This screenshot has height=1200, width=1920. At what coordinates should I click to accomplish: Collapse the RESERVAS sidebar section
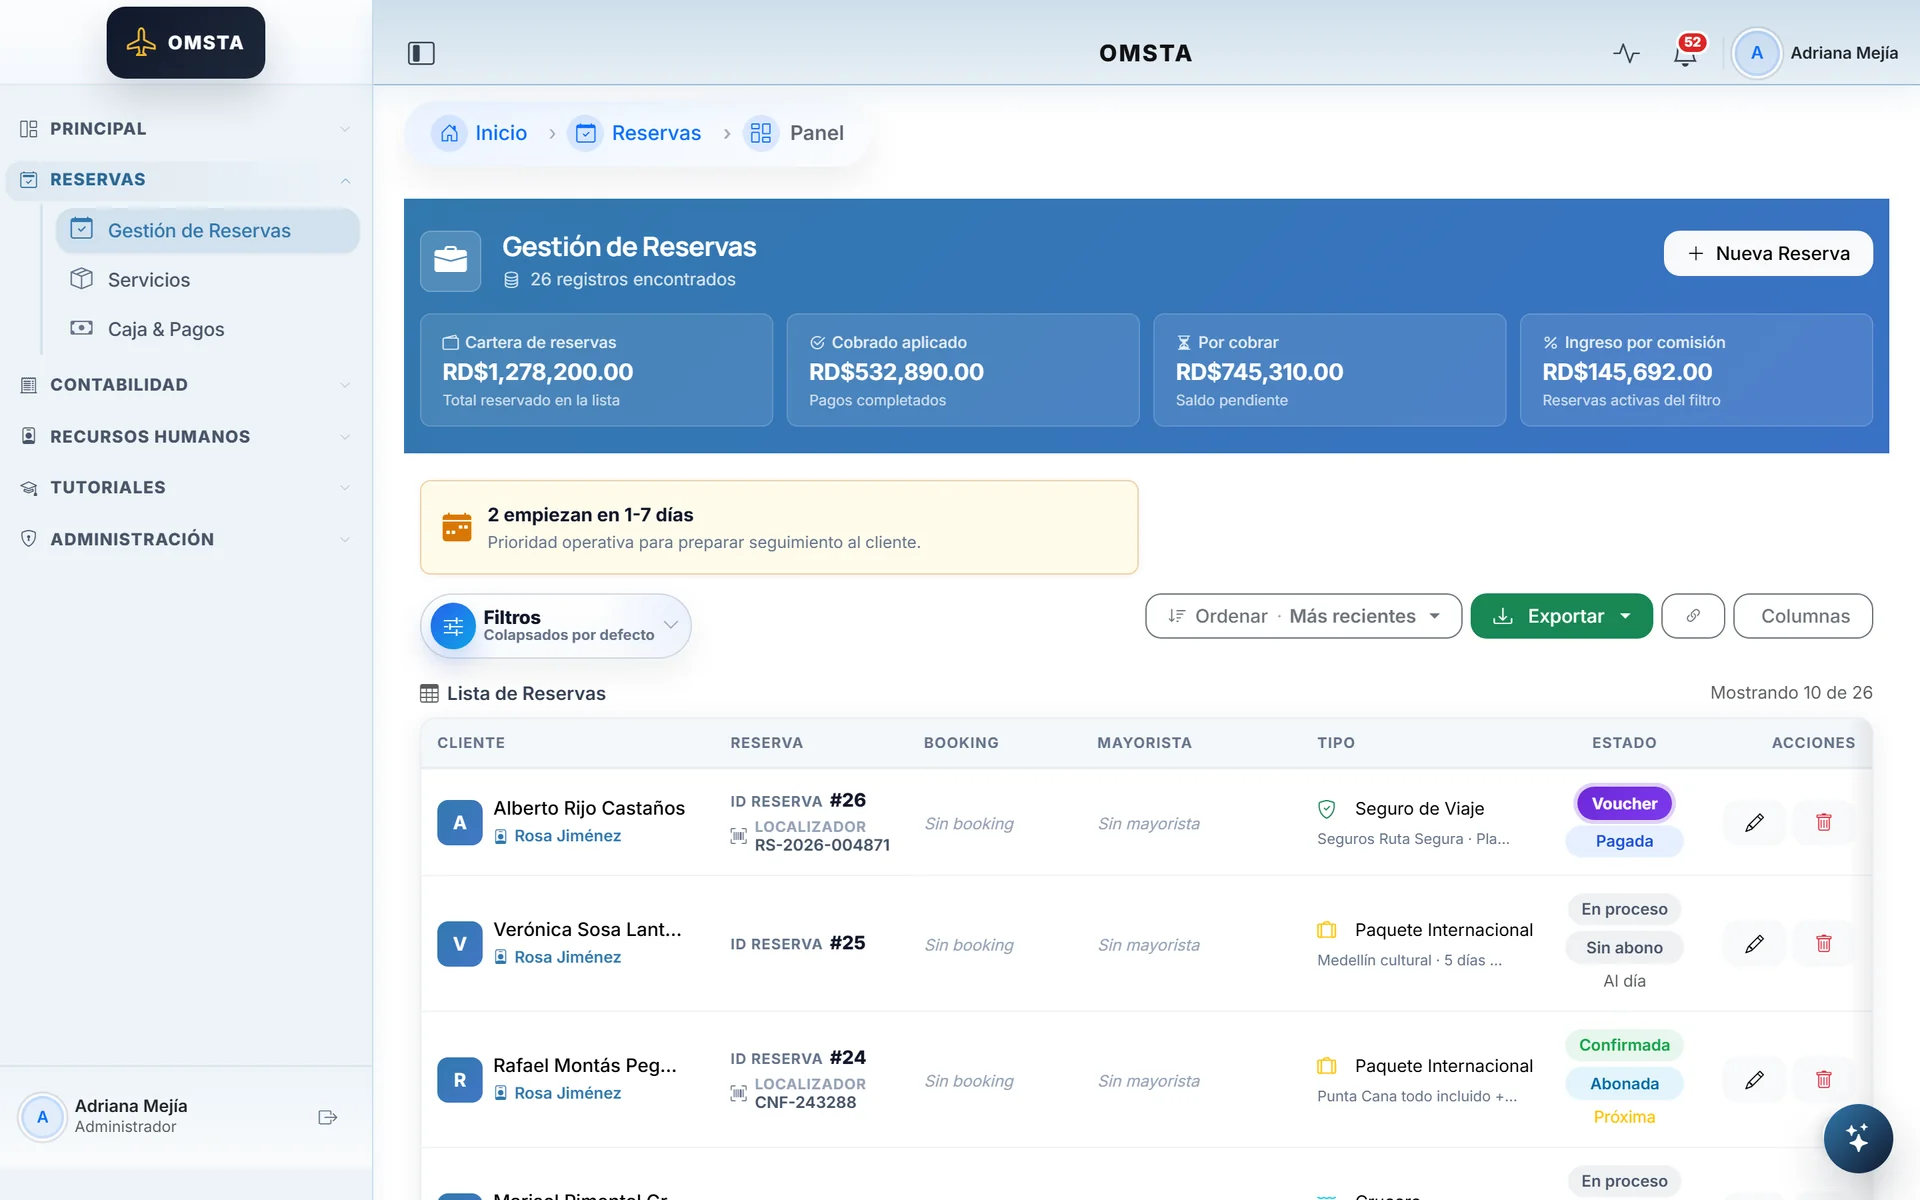click(x=186, y=180)
